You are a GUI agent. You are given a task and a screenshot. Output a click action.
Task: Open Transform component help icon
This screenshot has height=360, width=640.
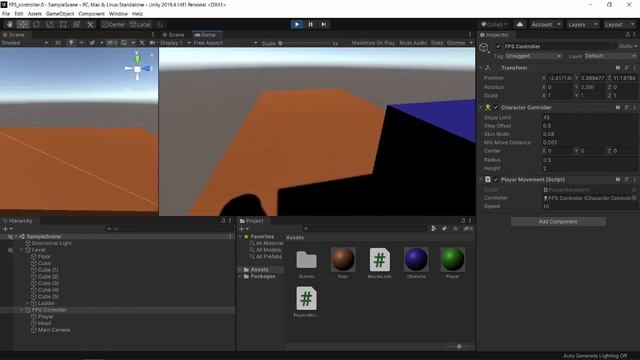618,68
